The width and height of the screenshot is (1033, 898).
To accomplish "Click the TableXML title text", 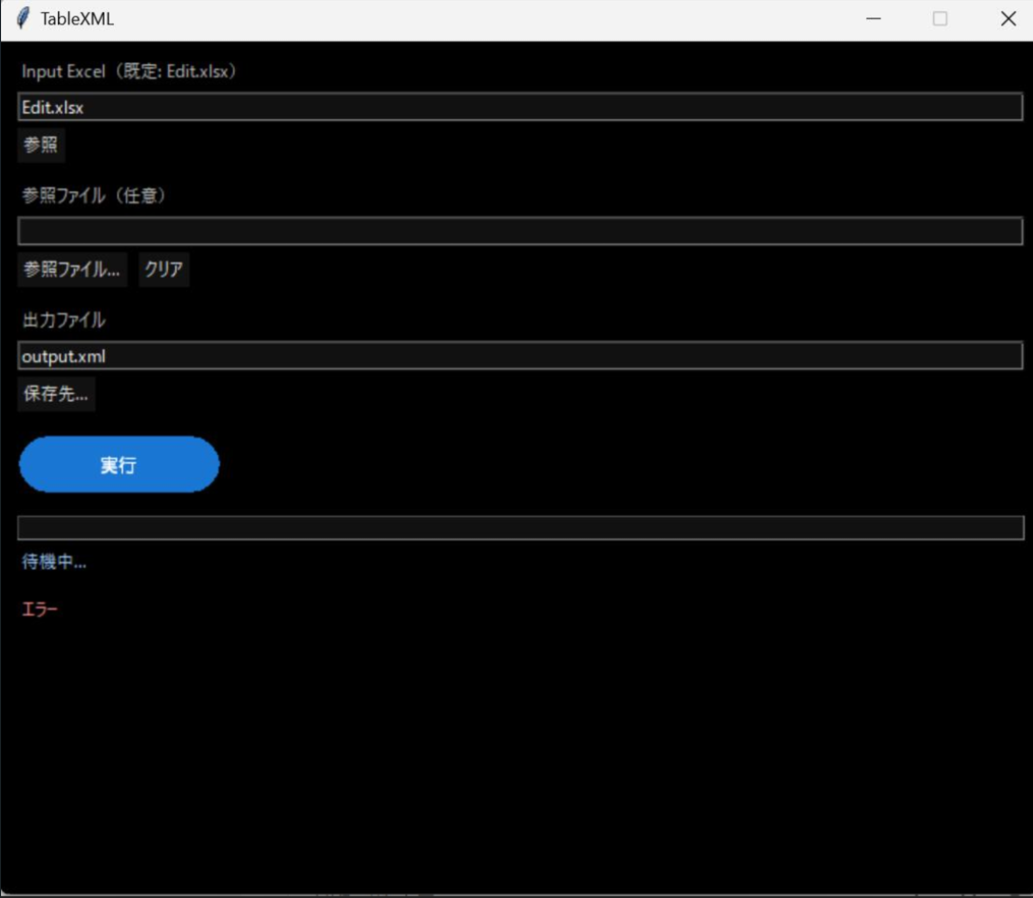I will click(77, 19).
